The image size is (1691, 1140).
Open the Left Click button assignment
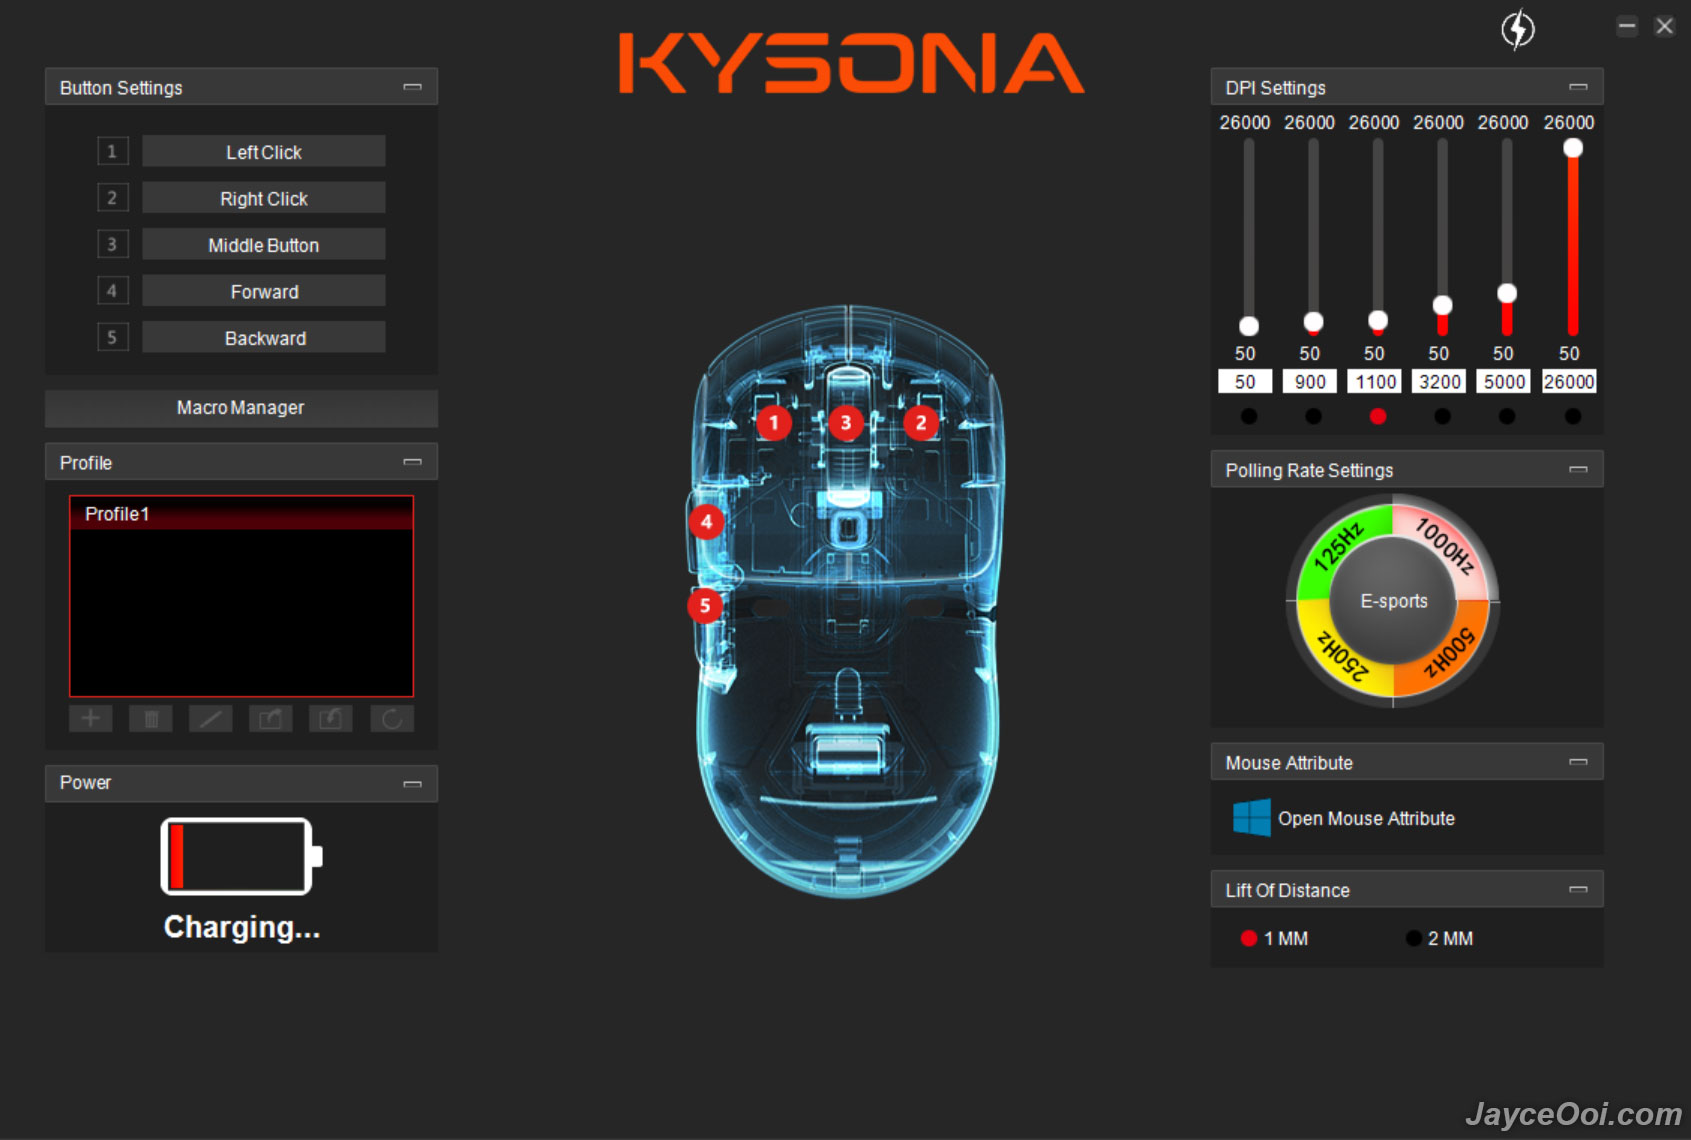264,151
